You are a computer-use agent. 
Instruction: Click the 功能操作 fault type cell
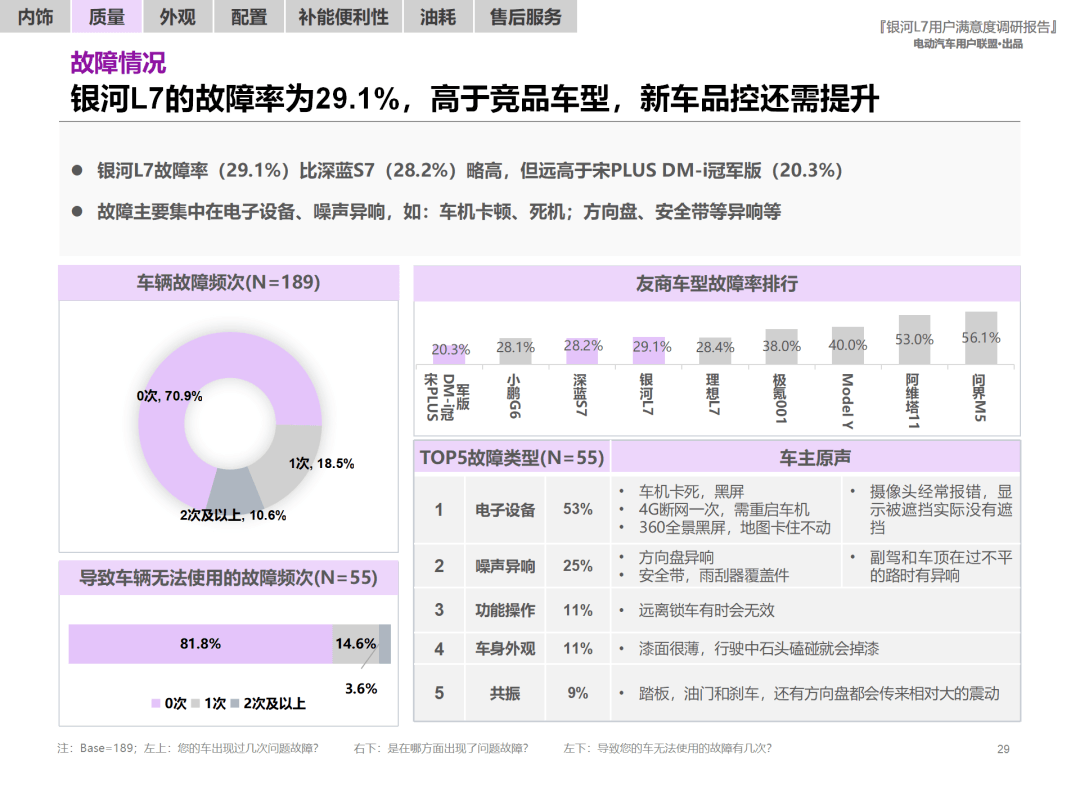(x=505, y=610)
